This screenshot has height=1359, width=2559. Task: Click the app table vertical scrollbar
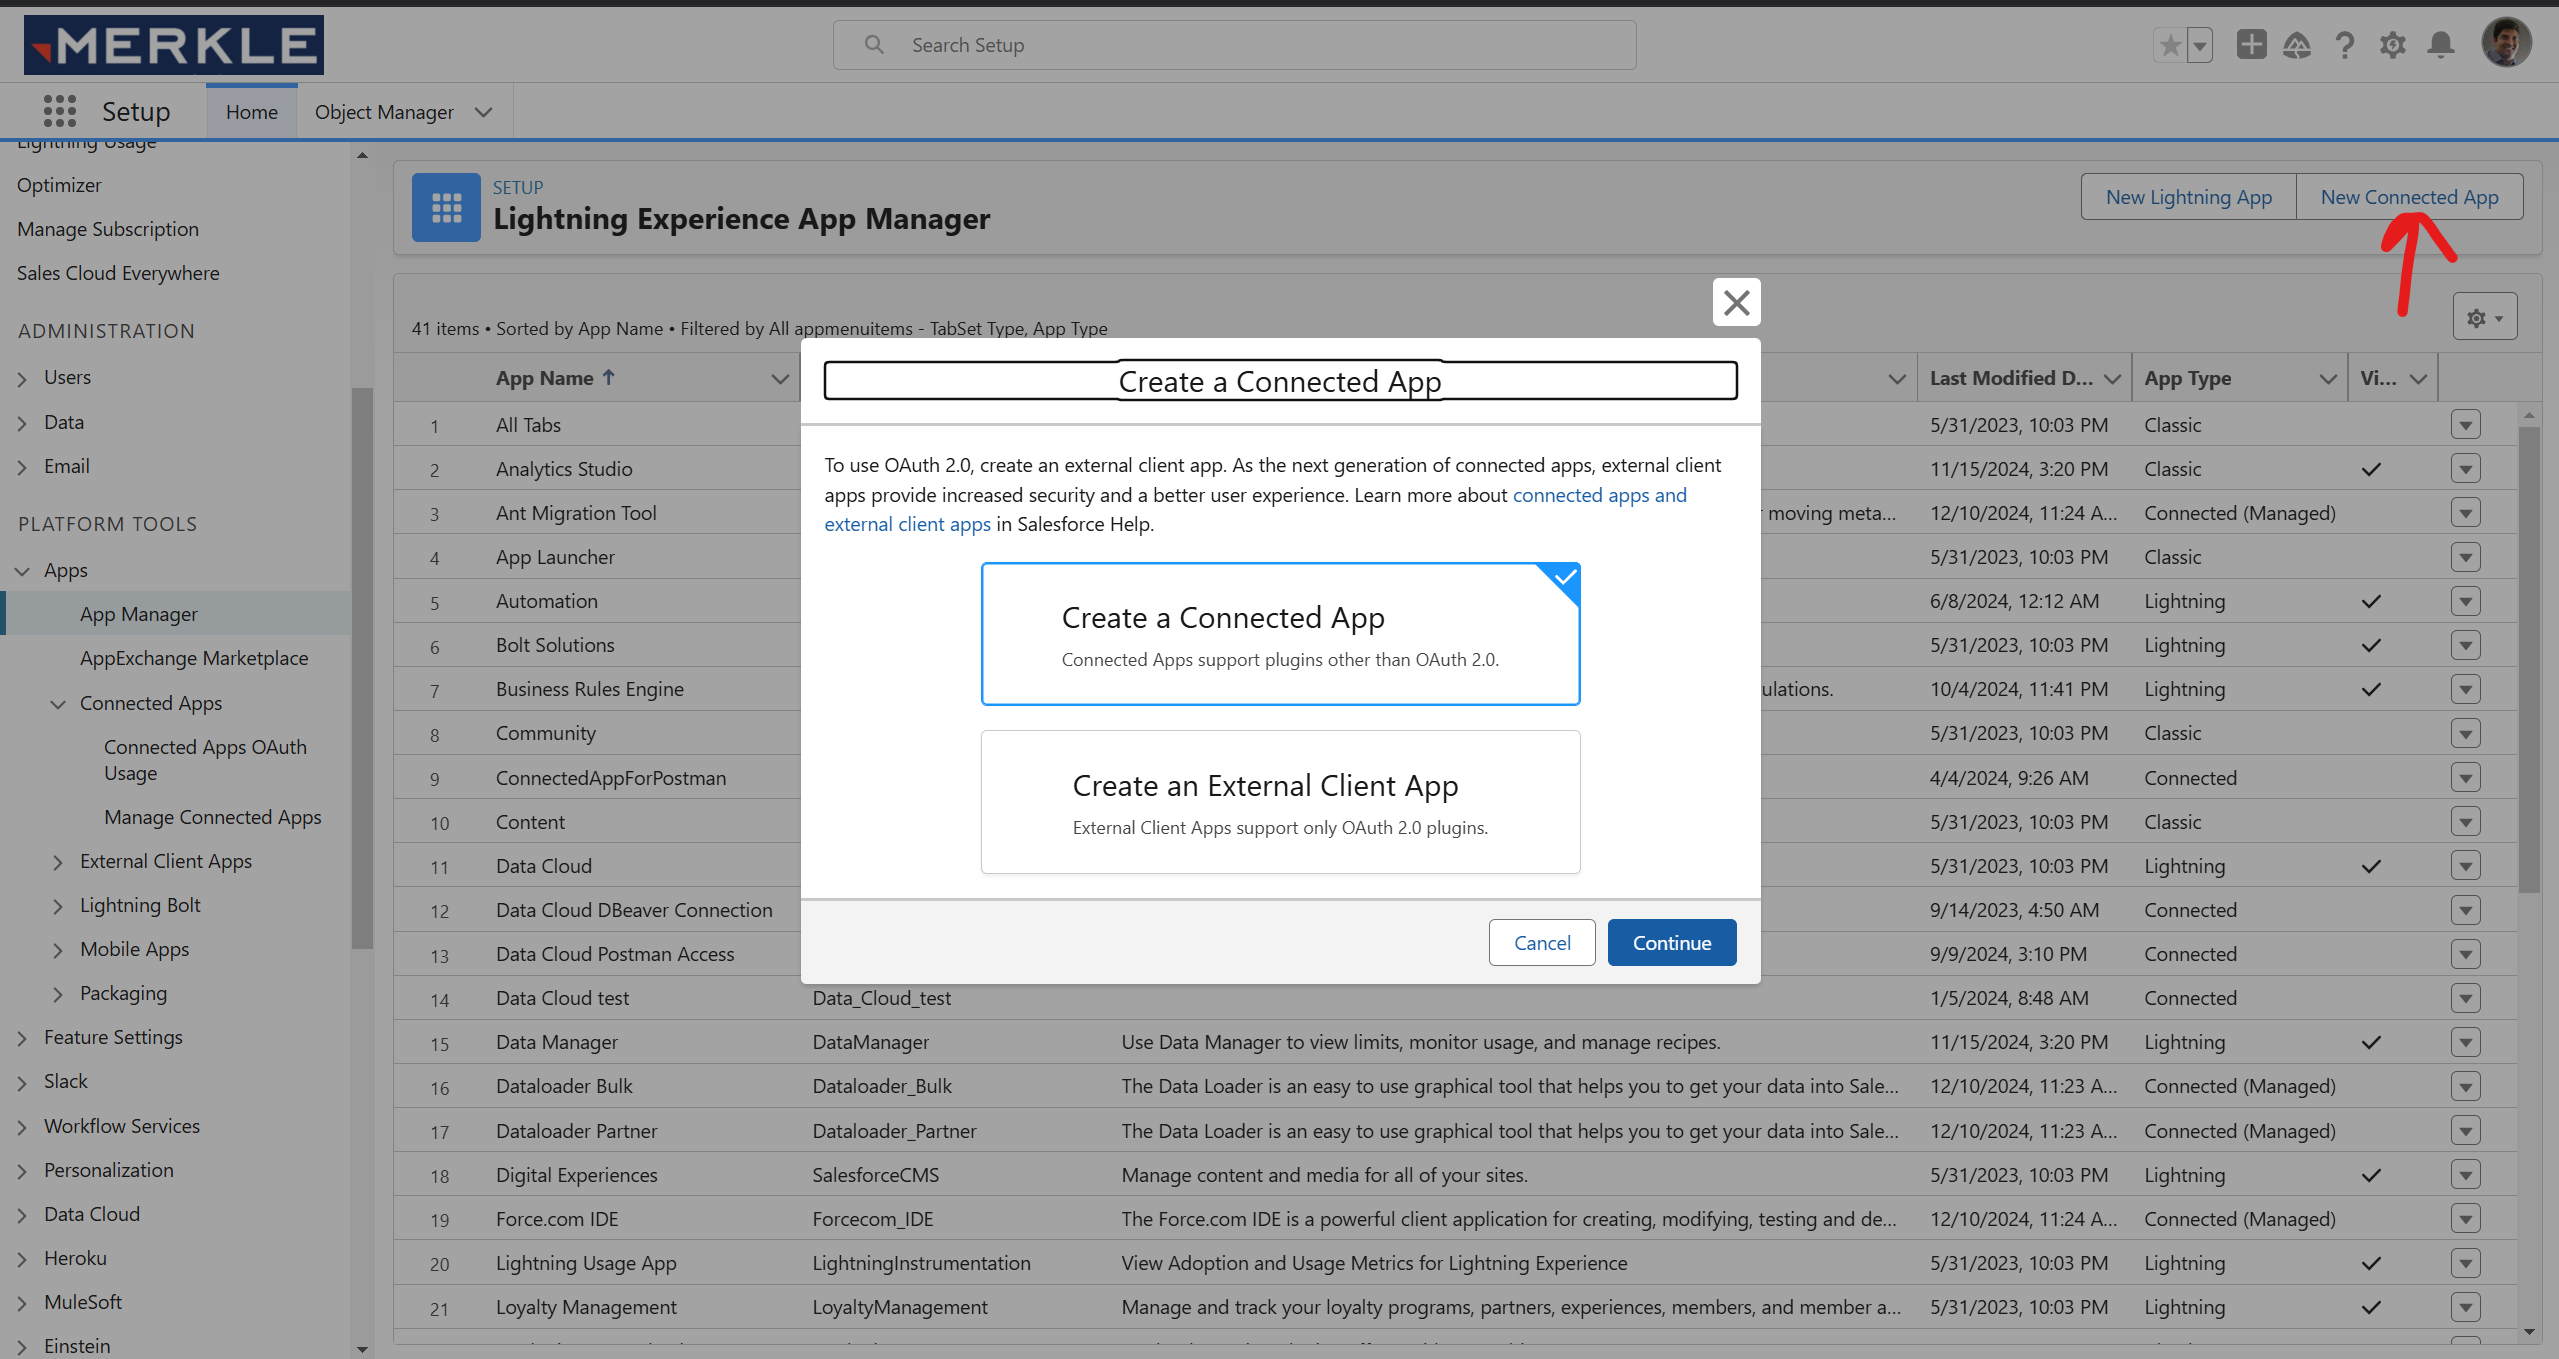point(2529,660)
